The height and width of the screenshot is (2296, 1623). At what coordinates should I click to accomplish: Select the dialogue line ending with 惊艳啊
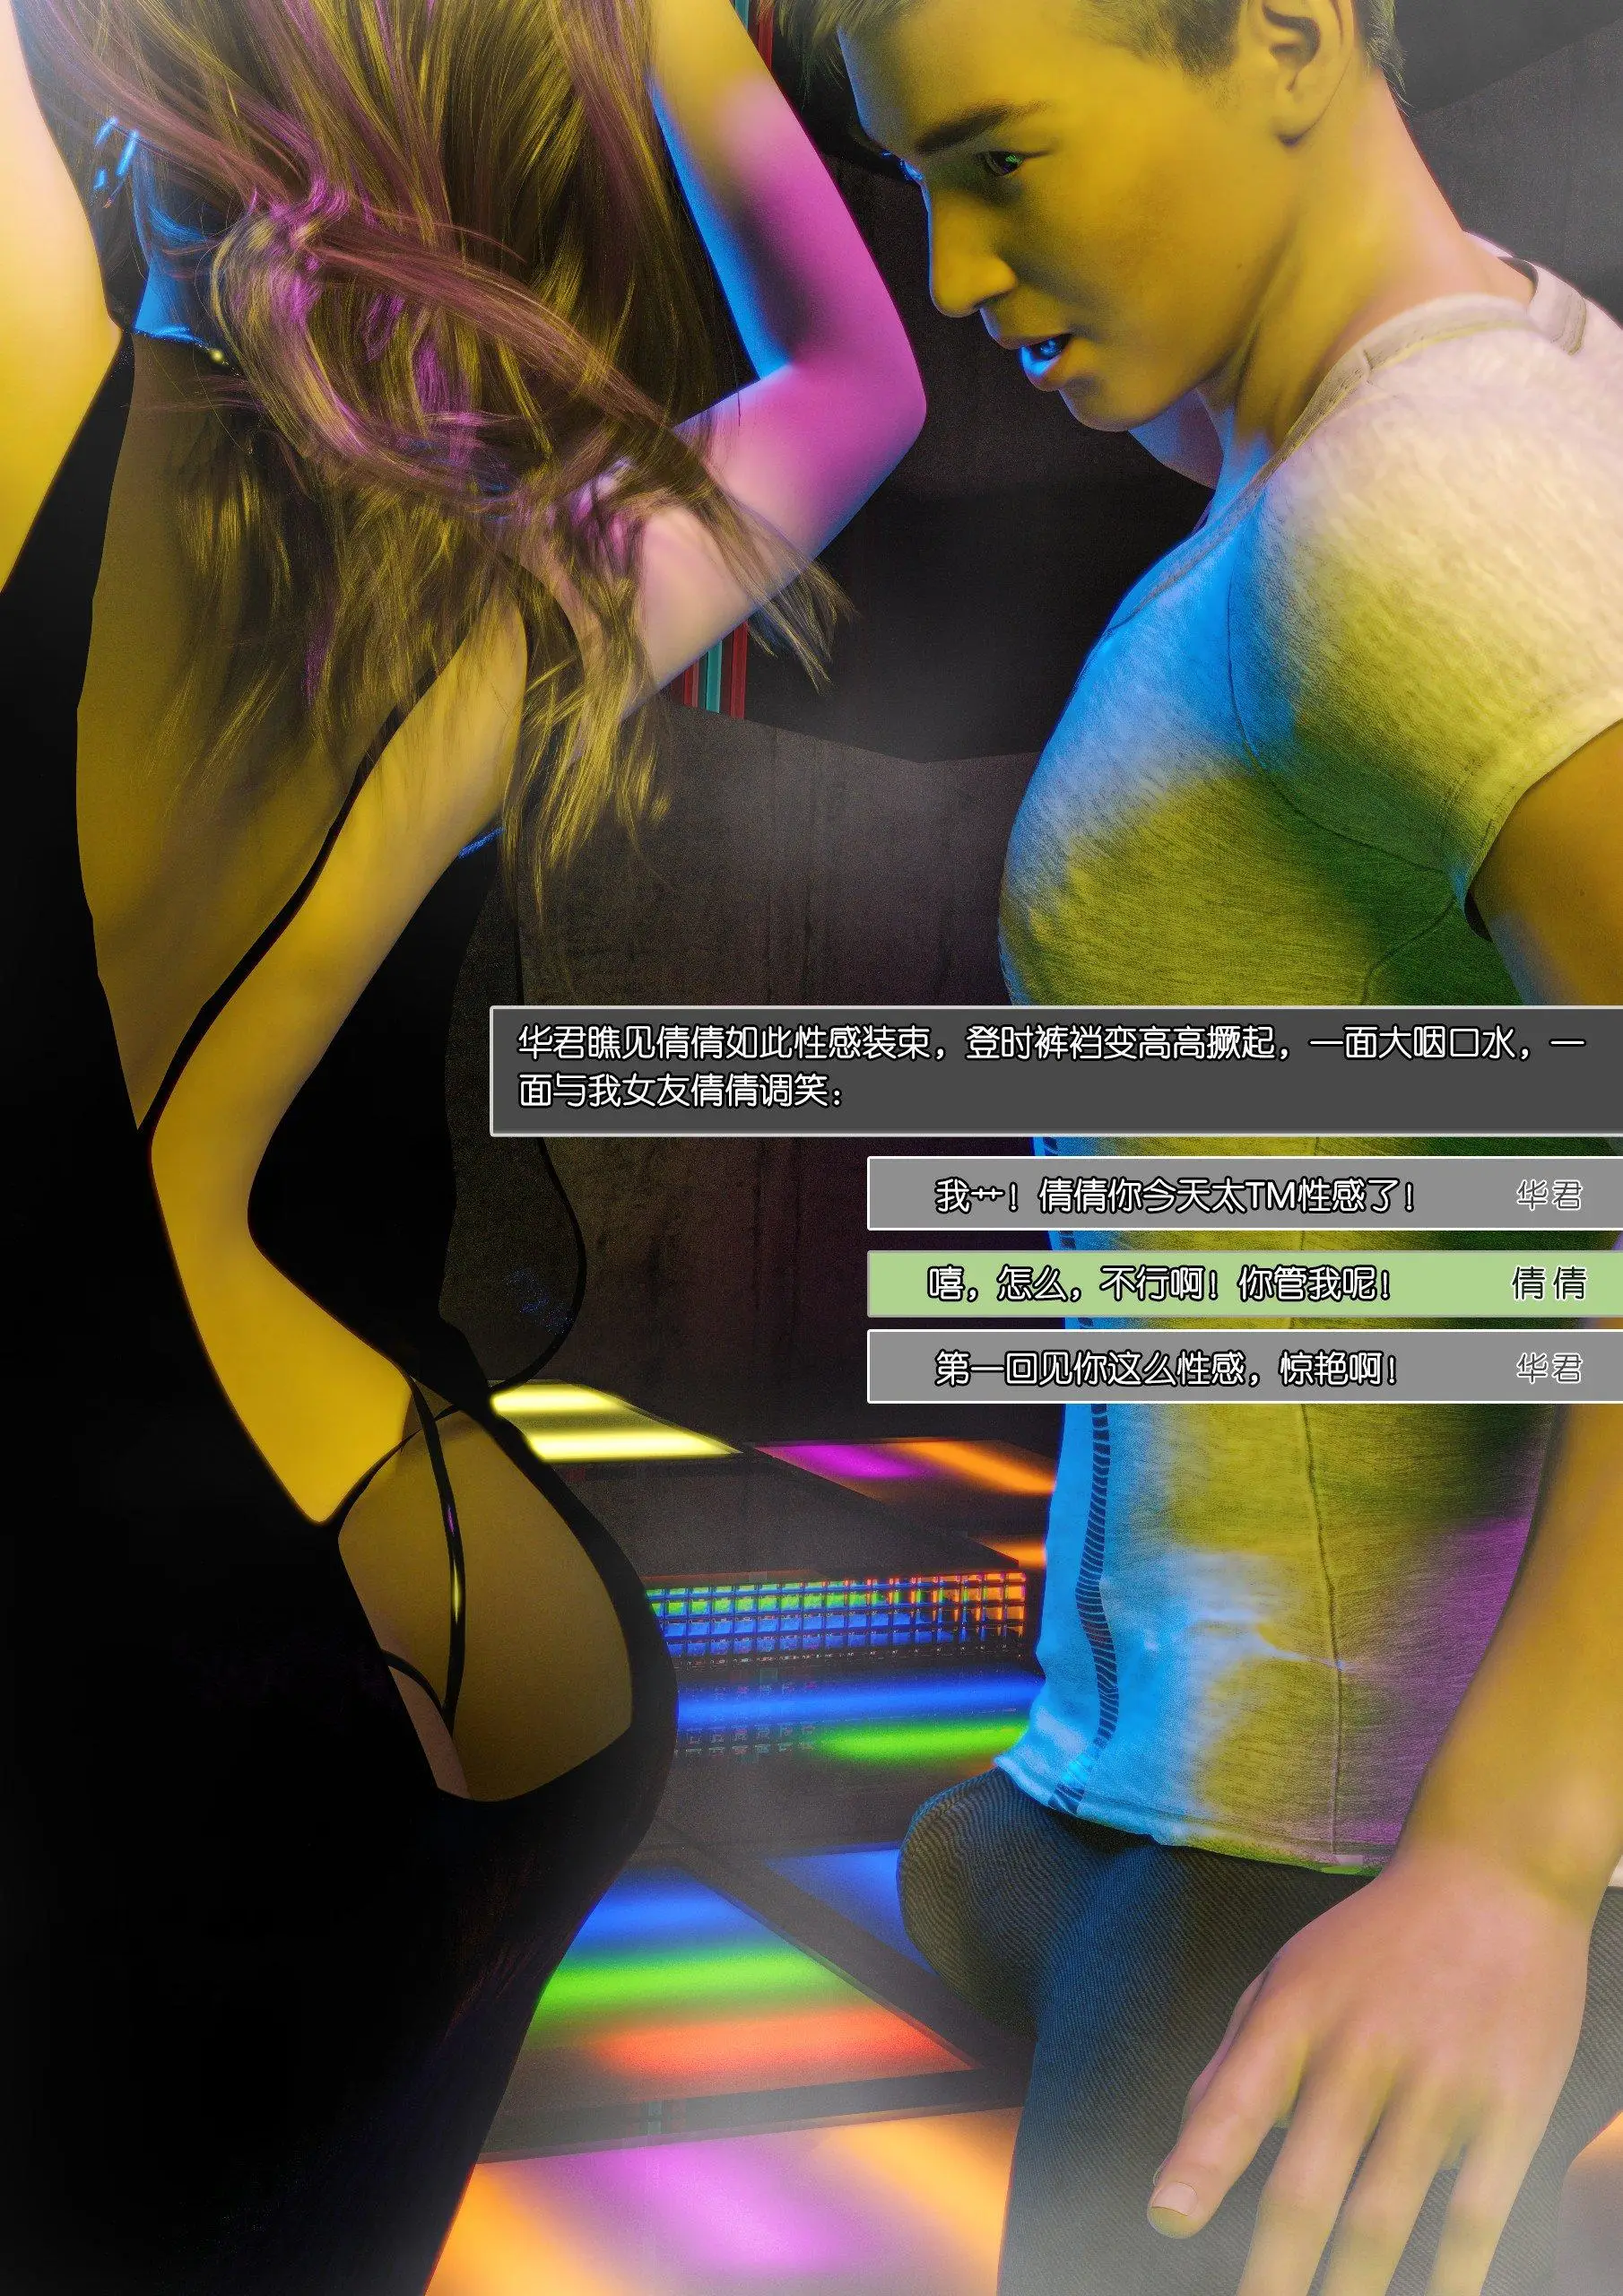pyautogui.click(x=1165, y=1368)
